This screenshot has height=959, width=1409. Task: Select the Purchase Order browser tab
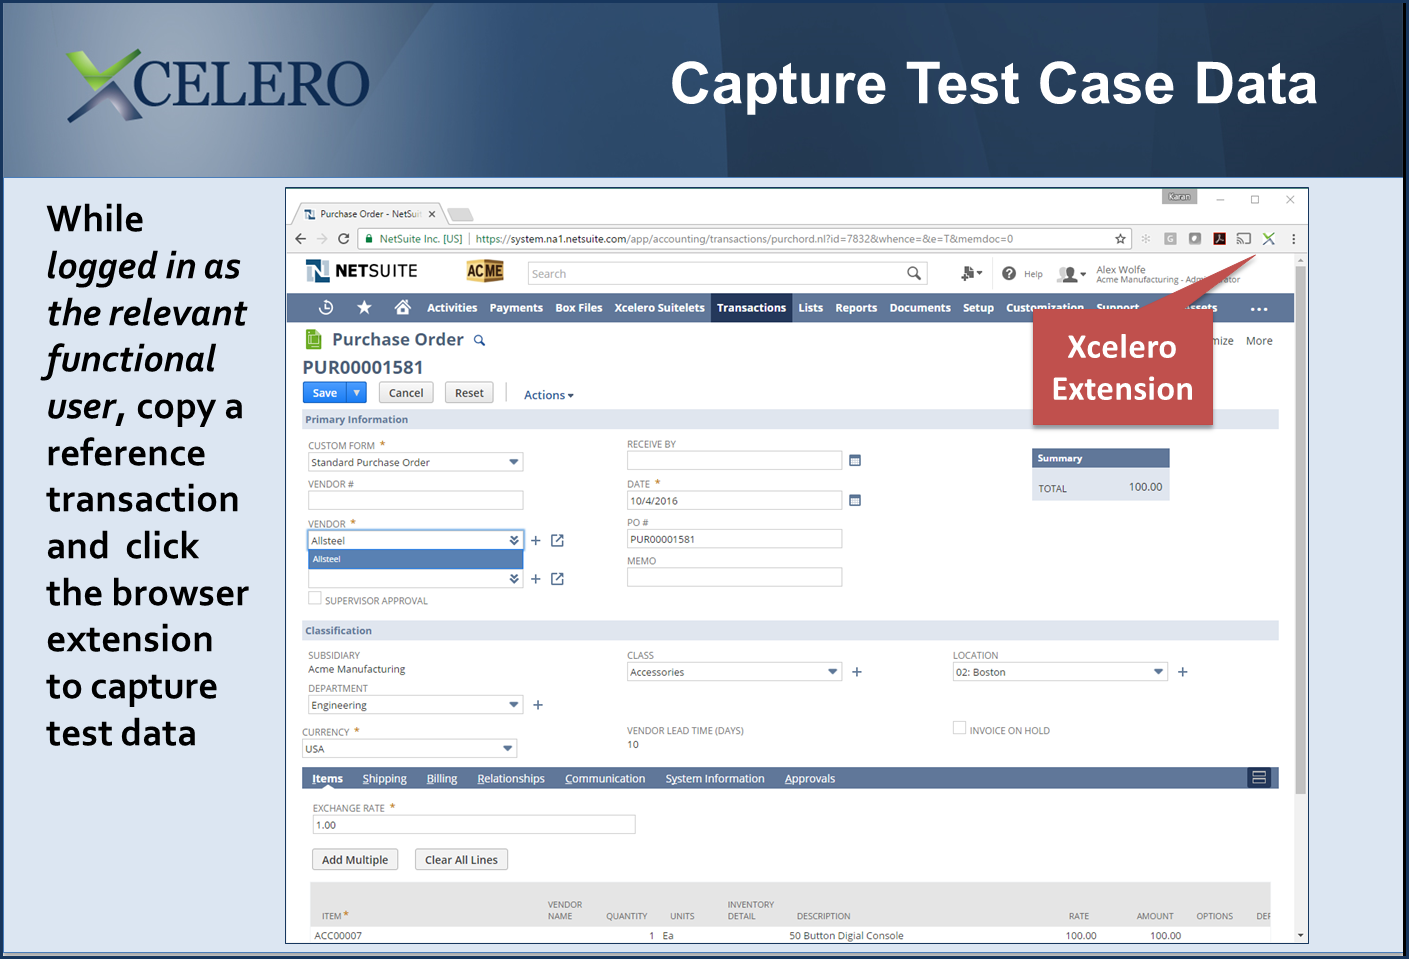tap(370, 214)
